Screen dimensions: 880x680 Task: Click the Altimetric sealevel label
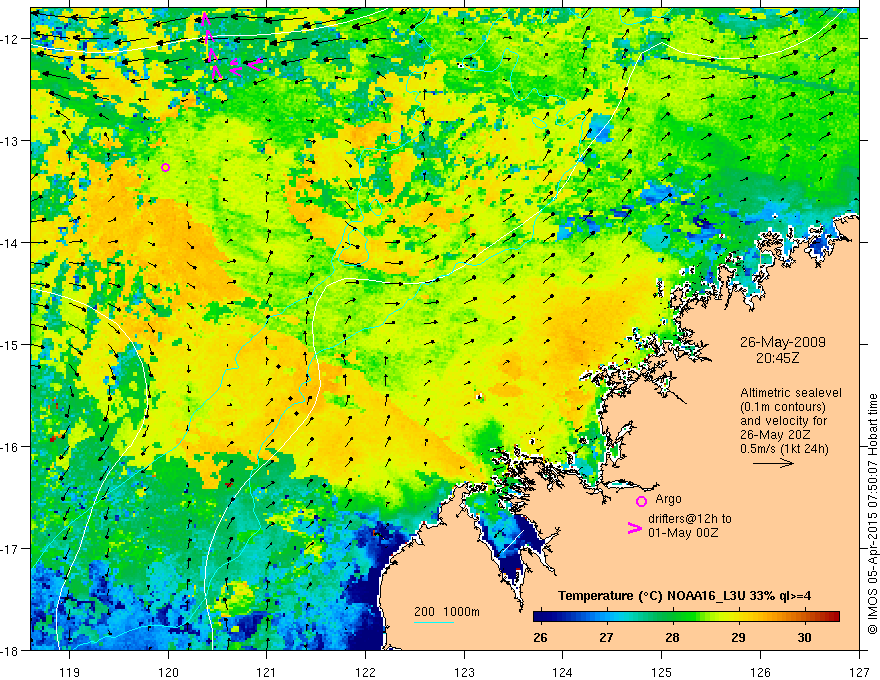(x=791, y=393)
